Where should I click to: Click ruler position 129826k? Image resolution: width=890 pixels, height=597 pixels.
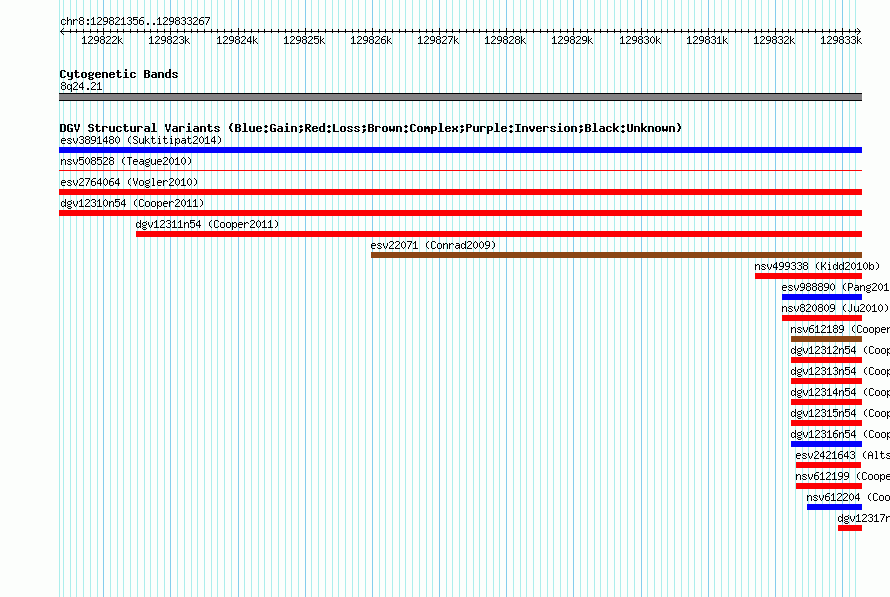tap(371, 40)
